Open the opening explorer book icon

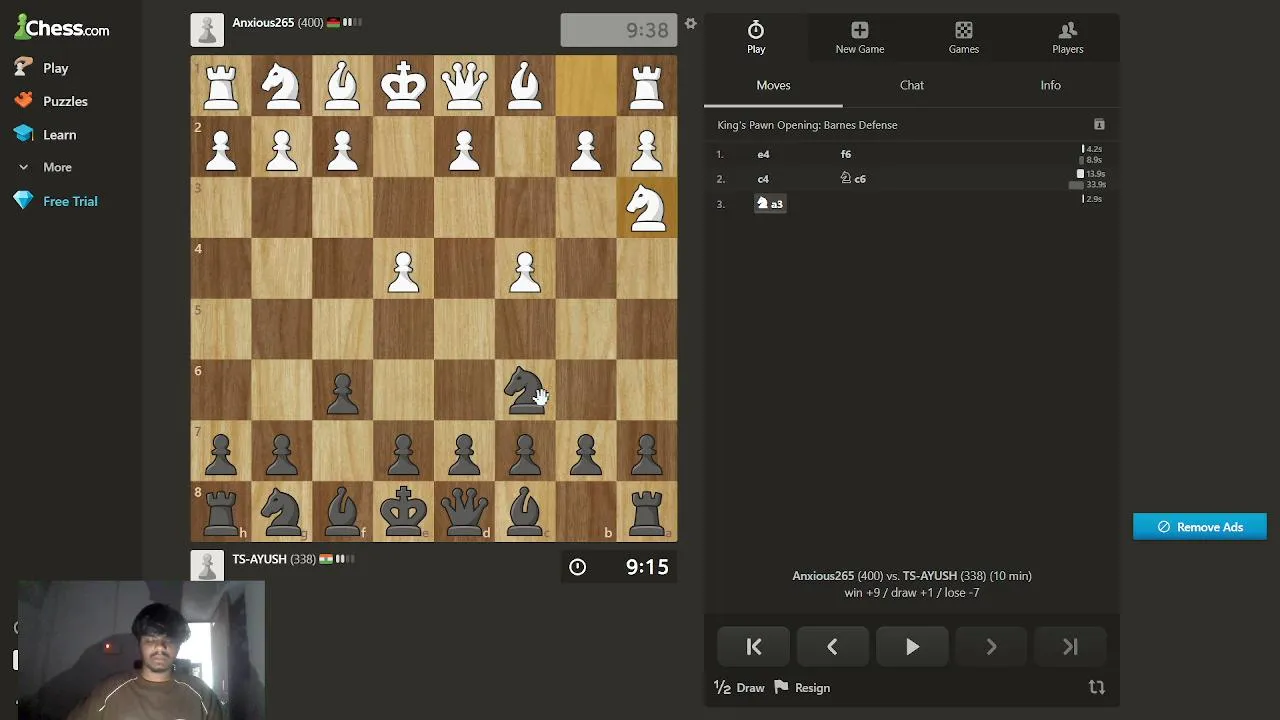[1099, 125]
